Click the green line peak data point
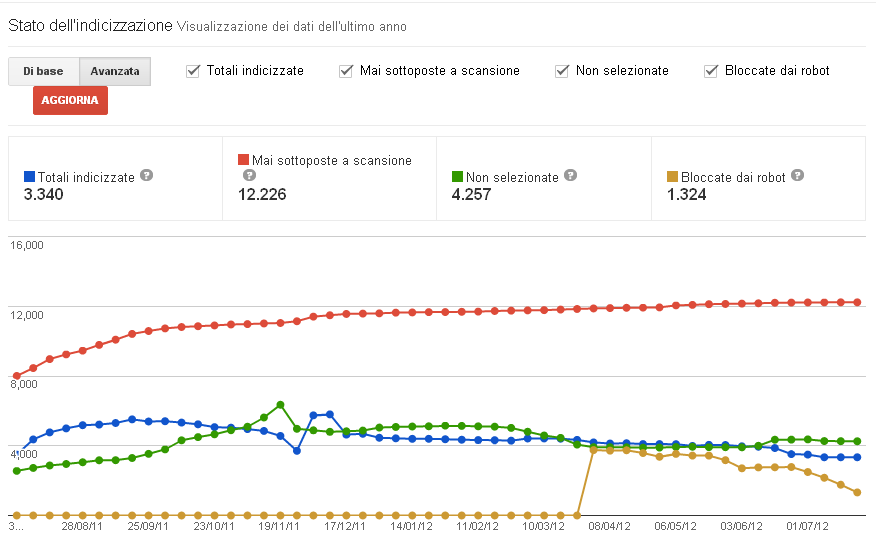This screenshot has width=876, height=541. [x=281, y=405]
